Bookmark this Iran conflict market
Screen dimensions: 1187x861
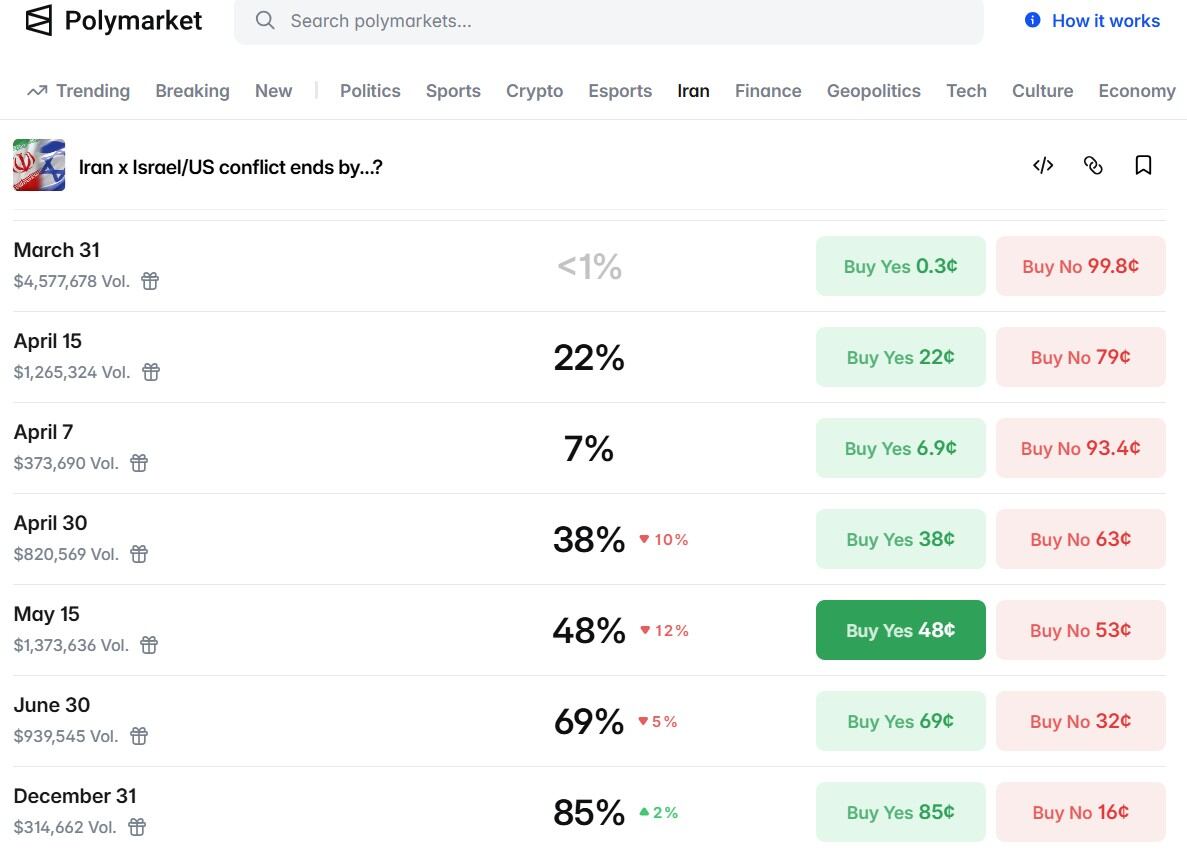click(x=1143, y=166)
